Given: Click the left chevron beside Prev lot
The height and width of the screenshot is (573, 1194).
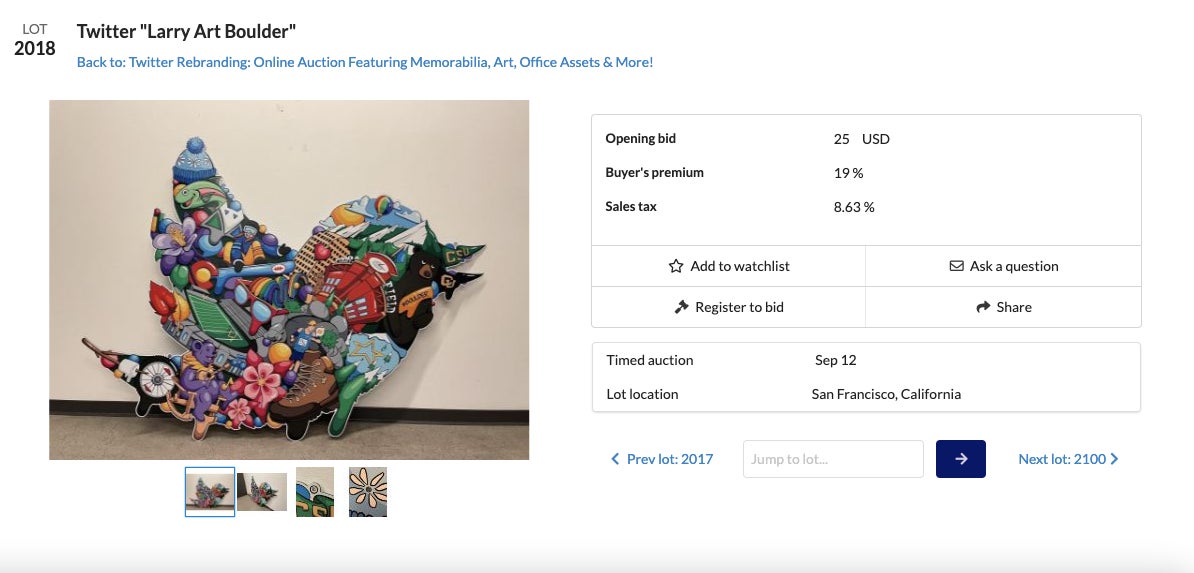Looking at the screenshot, I should tap(615, 460).
